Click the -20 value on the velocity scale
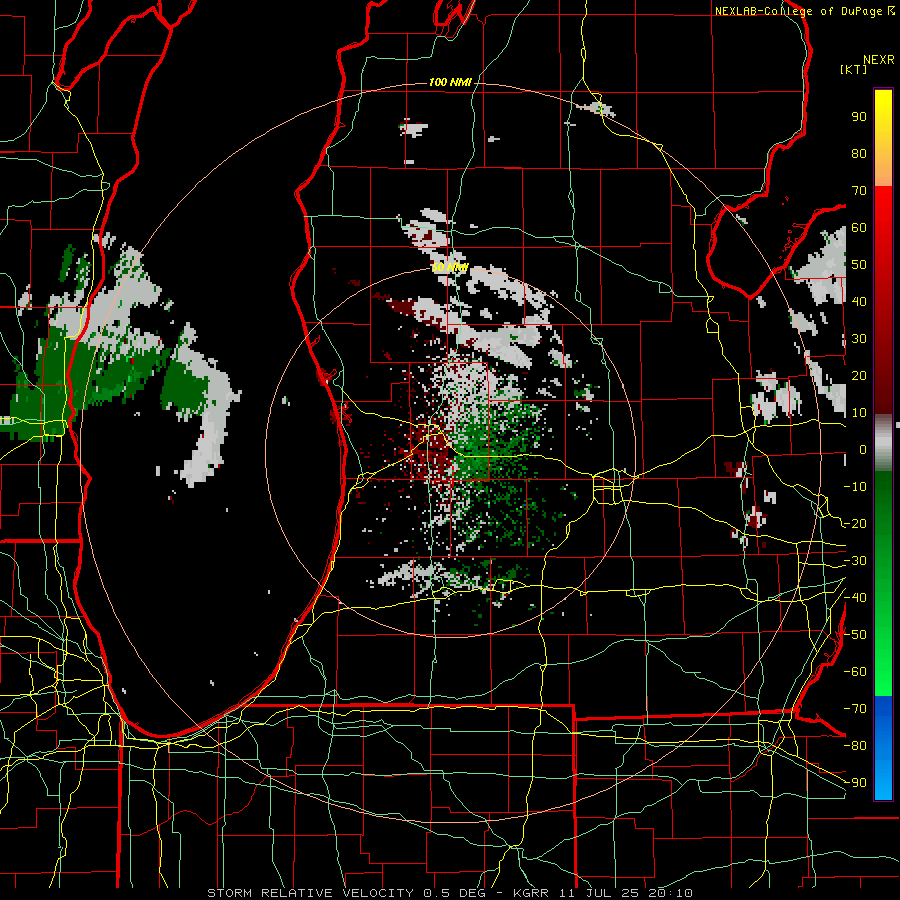This screenshot has height=900, width=900. (855, 524)
